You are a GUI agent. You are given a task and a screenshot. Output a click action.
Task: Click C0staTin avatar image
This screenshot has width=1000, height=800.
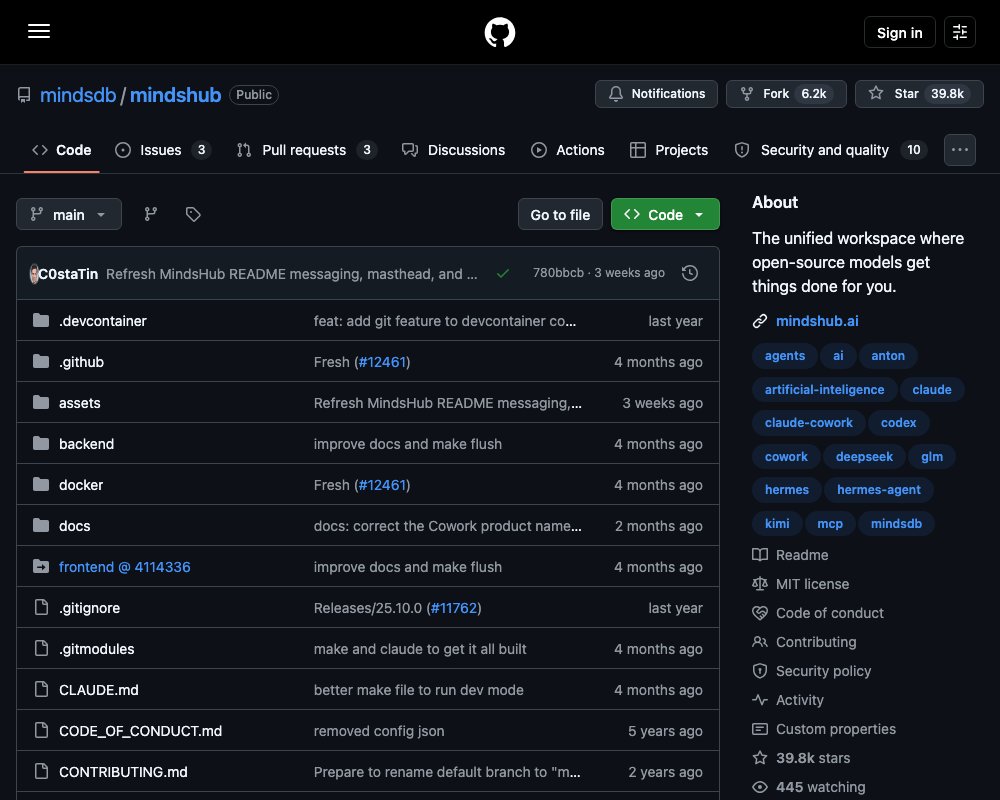click(x=34, y=274)
